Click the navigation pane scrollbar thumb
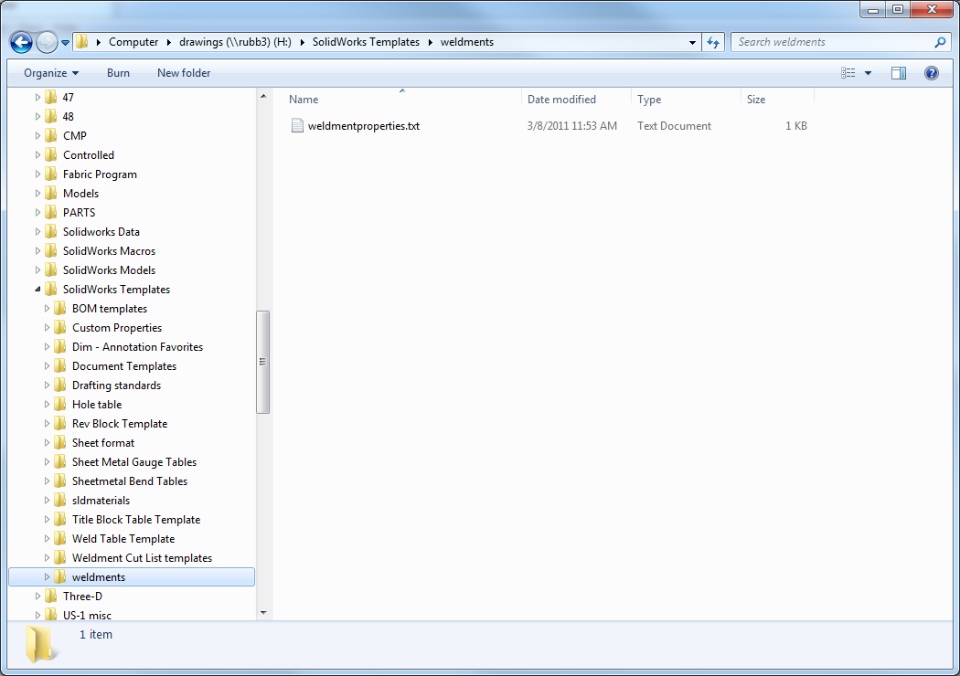This screenshot has width=960, height=676. pyautogui.click(x=263, y=362)
